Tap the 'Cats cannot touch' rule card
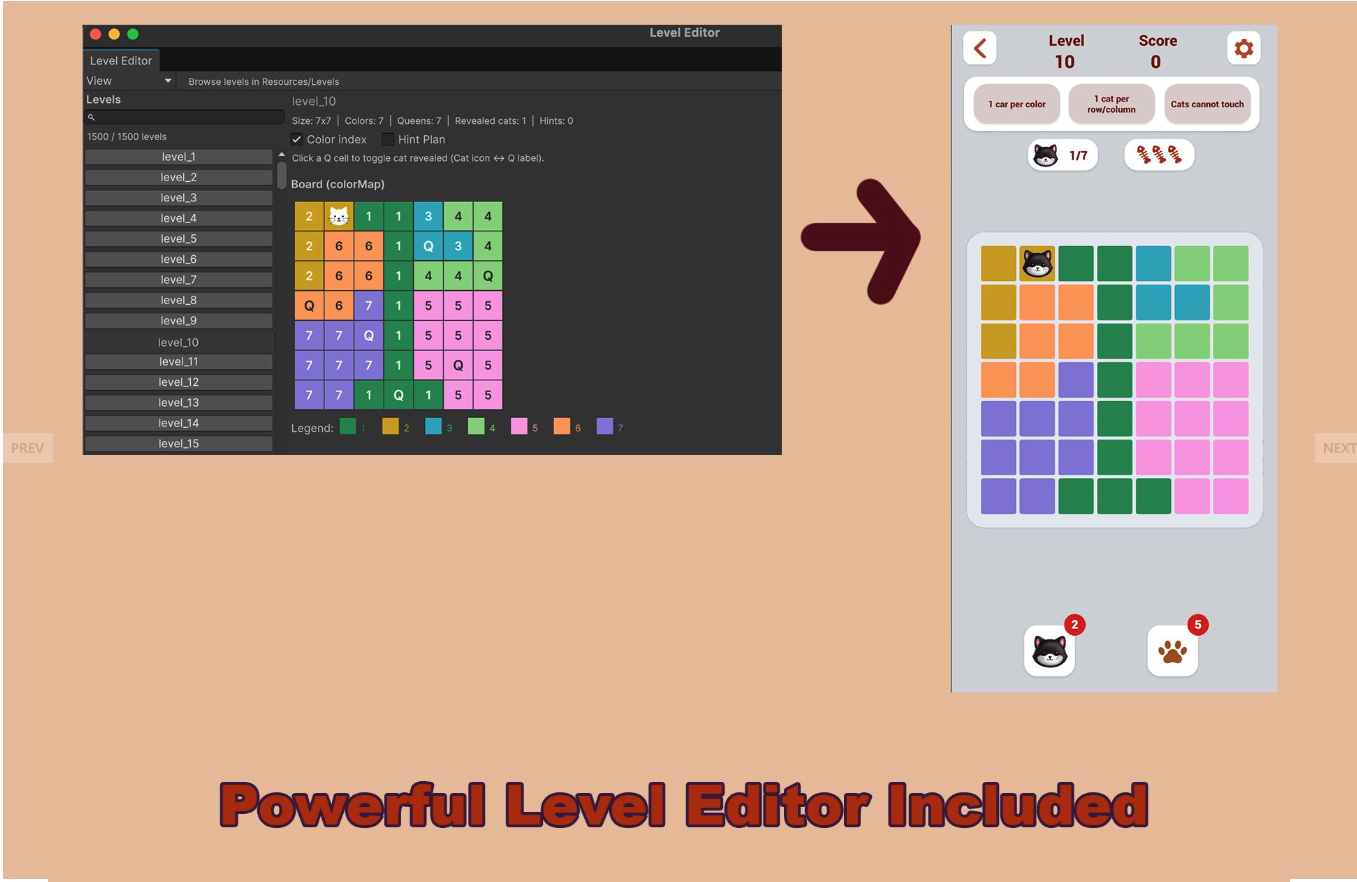 [x=1207, y=104]
